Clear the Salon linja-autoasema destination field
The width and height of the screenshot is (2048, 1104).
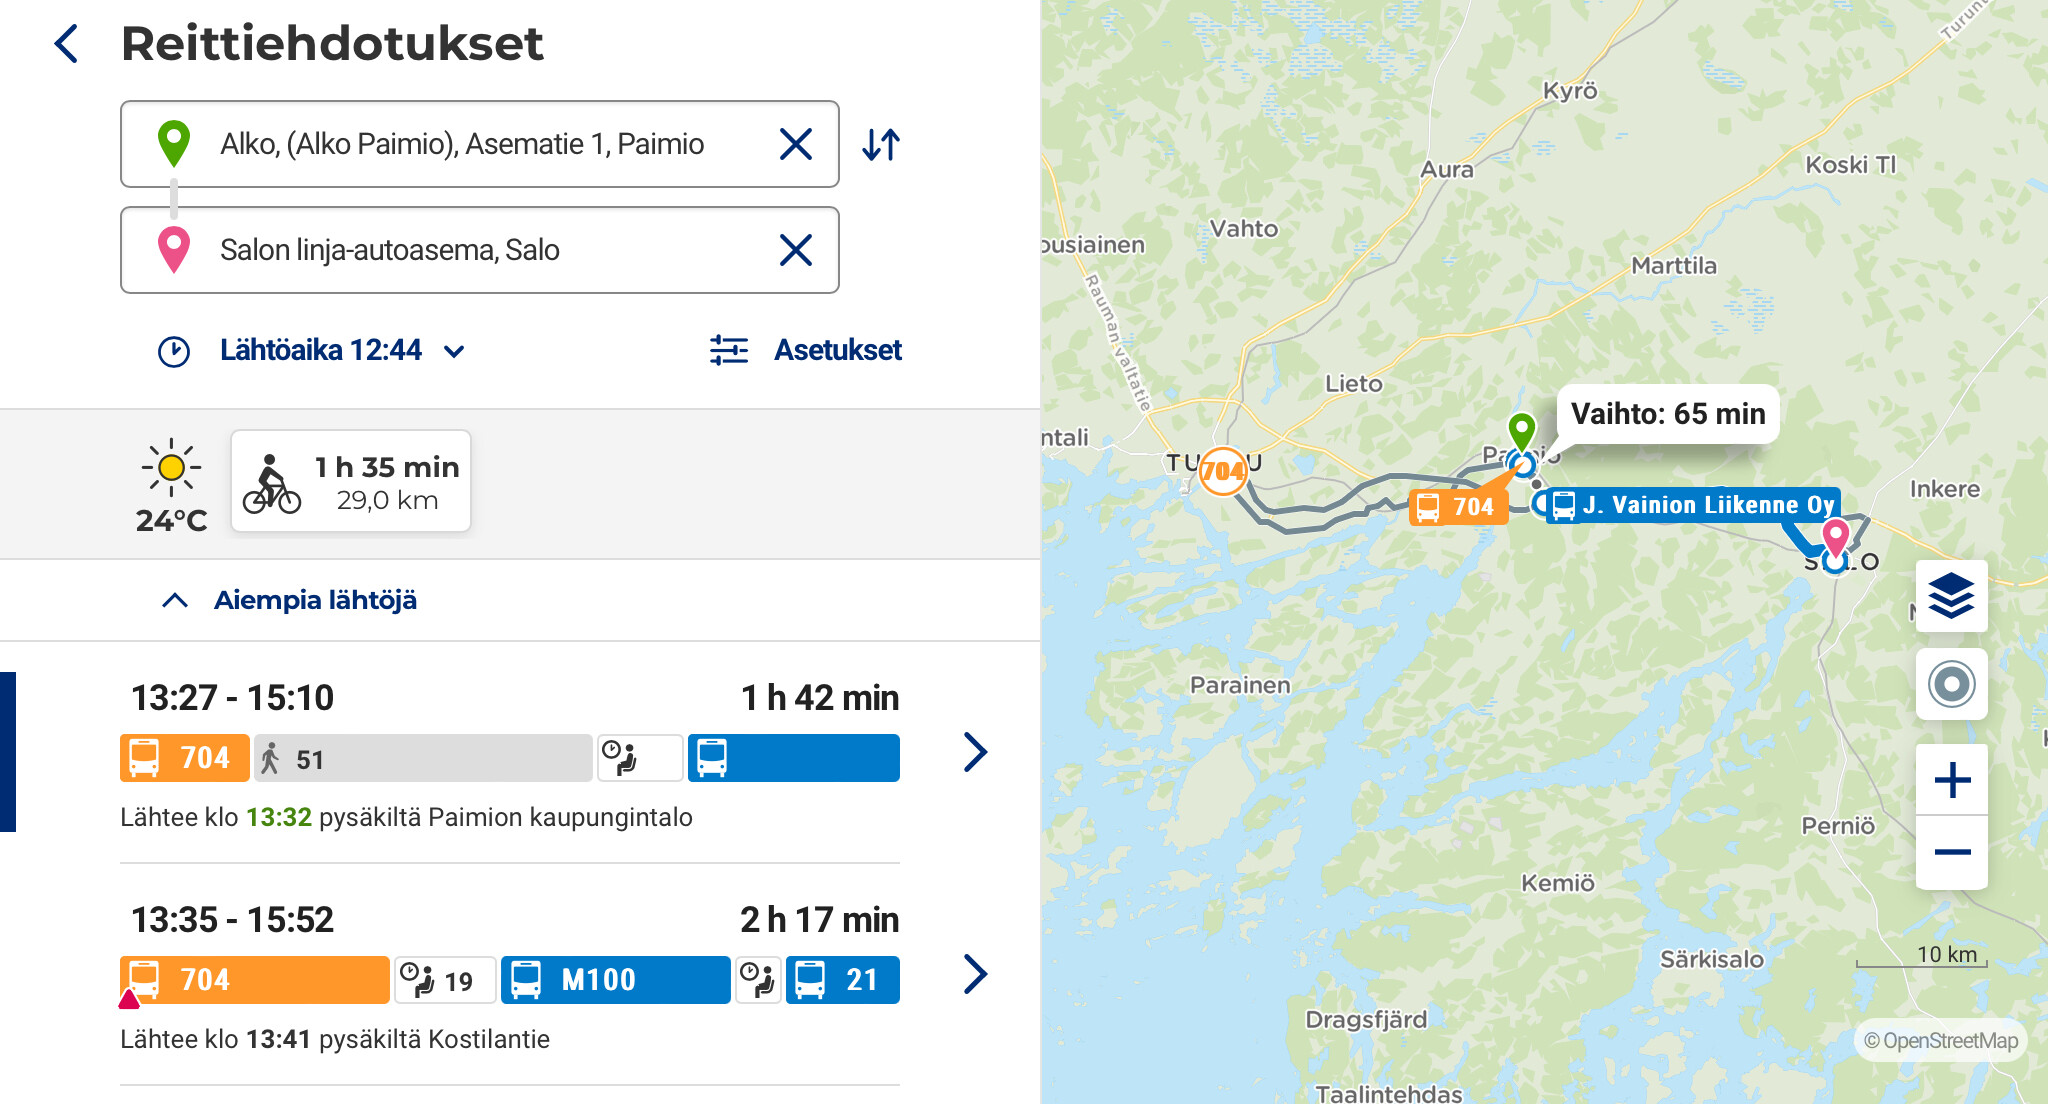pyautogui.click(x=795, y=250)
